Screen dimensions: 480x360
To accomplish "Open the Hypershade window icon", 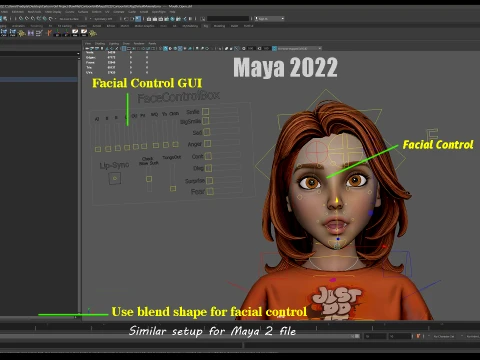I will [x=172, y=19].
